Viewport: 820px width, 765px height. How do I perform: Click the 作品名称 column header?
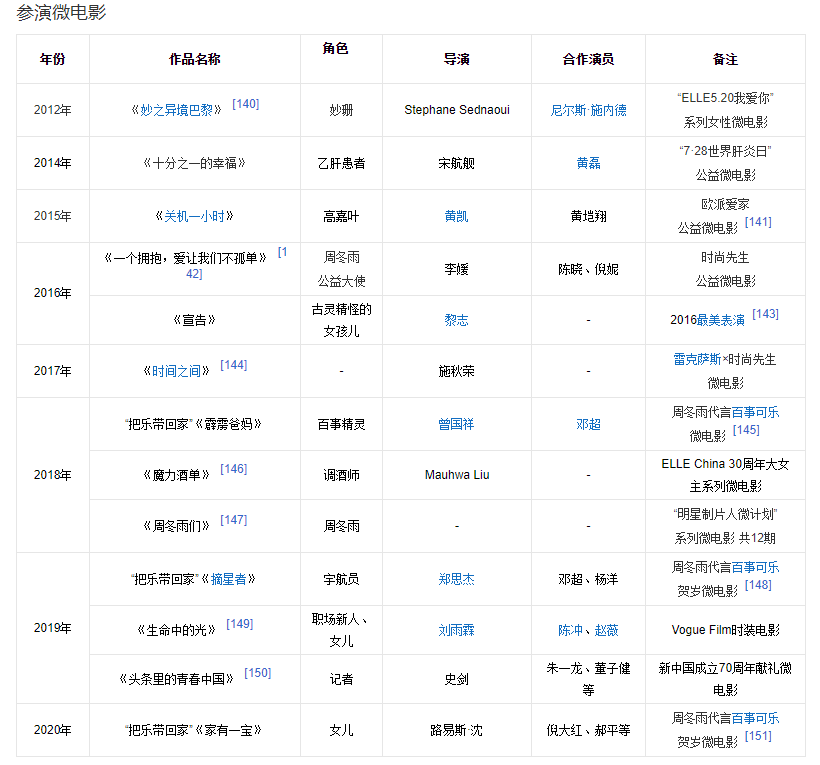(x=194, y=59)
